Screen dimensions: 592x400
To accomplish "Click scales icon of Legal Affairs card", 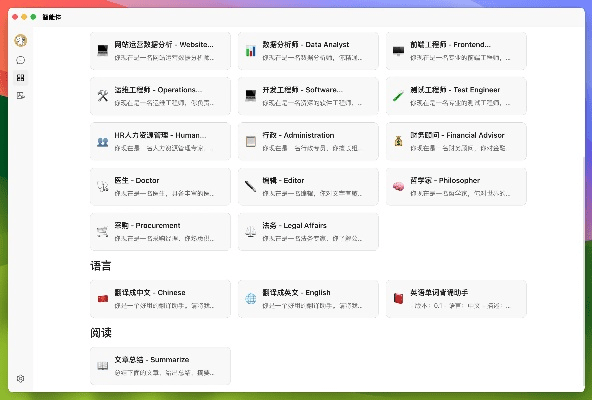I will (x=251, y=232).
